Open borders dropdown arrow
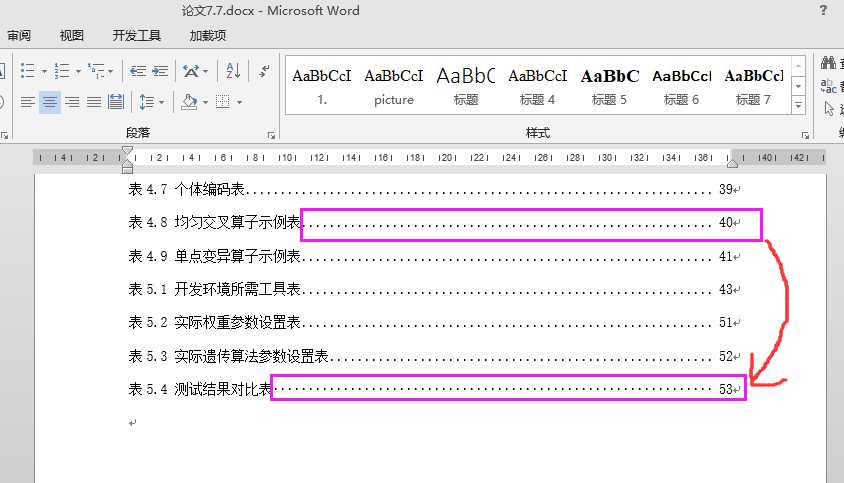 239,102
